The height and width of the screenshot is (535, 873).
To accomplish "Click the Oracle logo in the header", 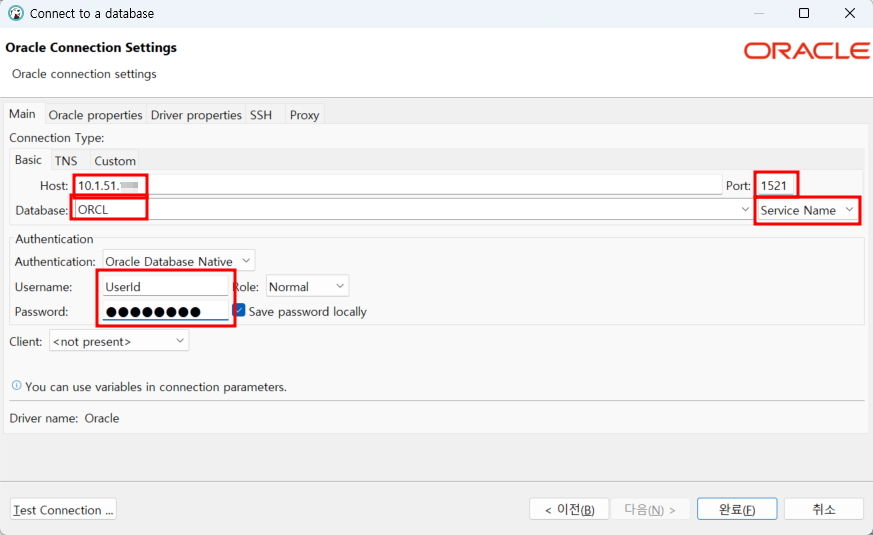I will [807, 51].
